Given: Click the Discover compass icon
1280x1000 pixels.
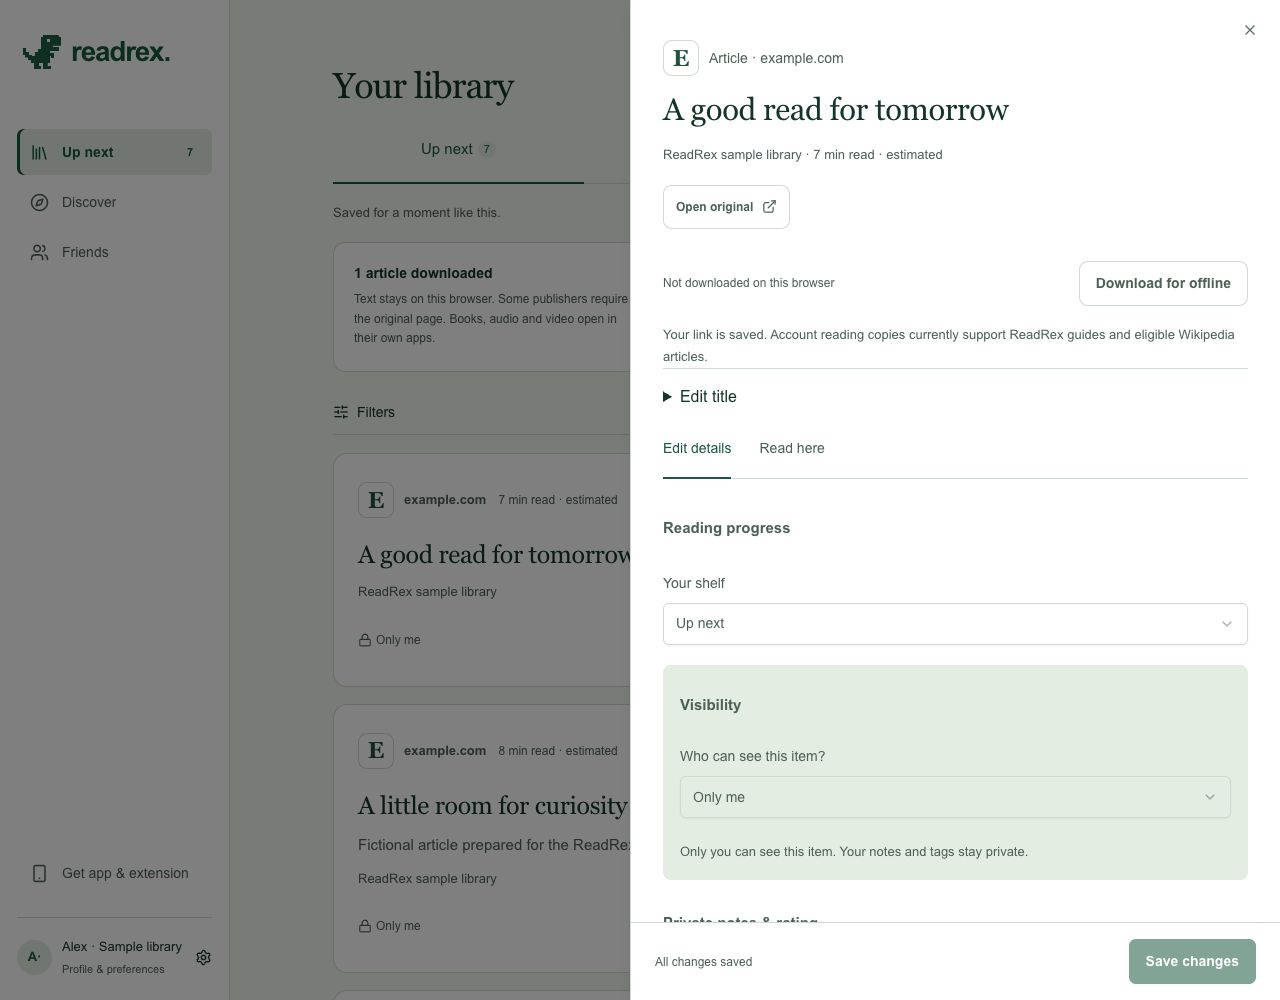Looking at the screenshot, I should click(39, 202).
